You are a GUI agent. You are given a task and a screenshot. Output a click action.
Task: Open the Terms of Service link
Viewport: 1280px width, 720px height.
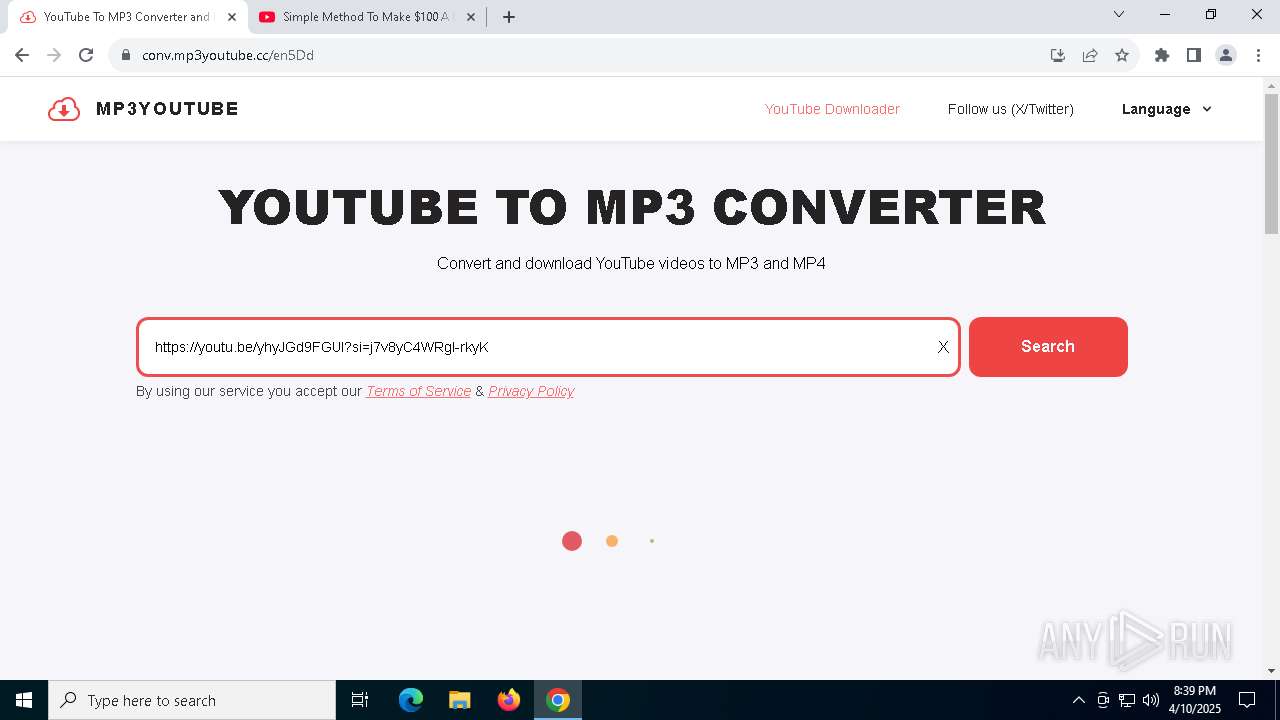click(418, 391)
